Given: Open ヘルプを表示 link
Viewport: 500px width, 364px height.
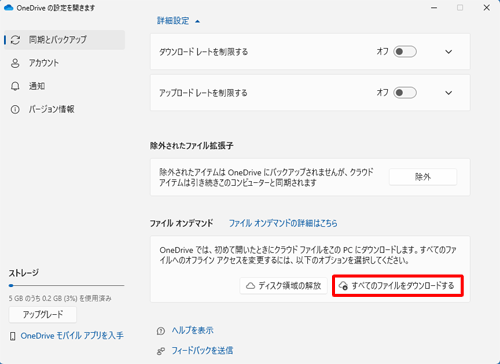Looking at the screenshot, I should (x=193, y=330).
